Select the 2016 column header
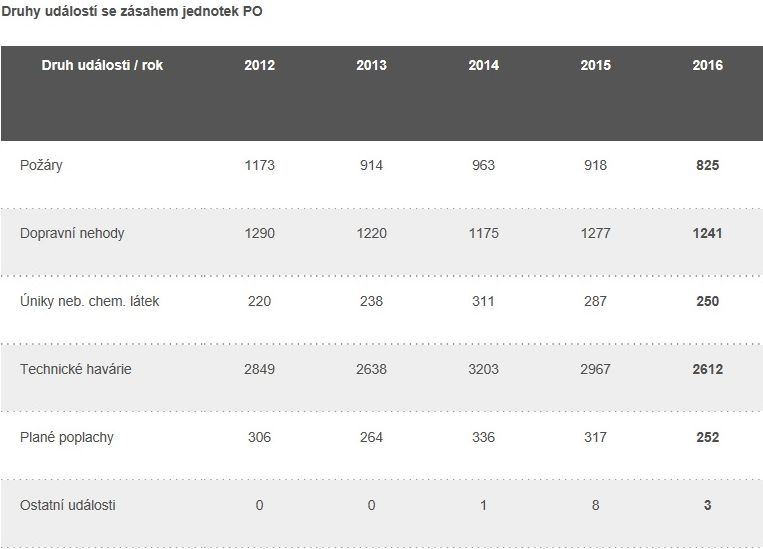 coord(708,65)
